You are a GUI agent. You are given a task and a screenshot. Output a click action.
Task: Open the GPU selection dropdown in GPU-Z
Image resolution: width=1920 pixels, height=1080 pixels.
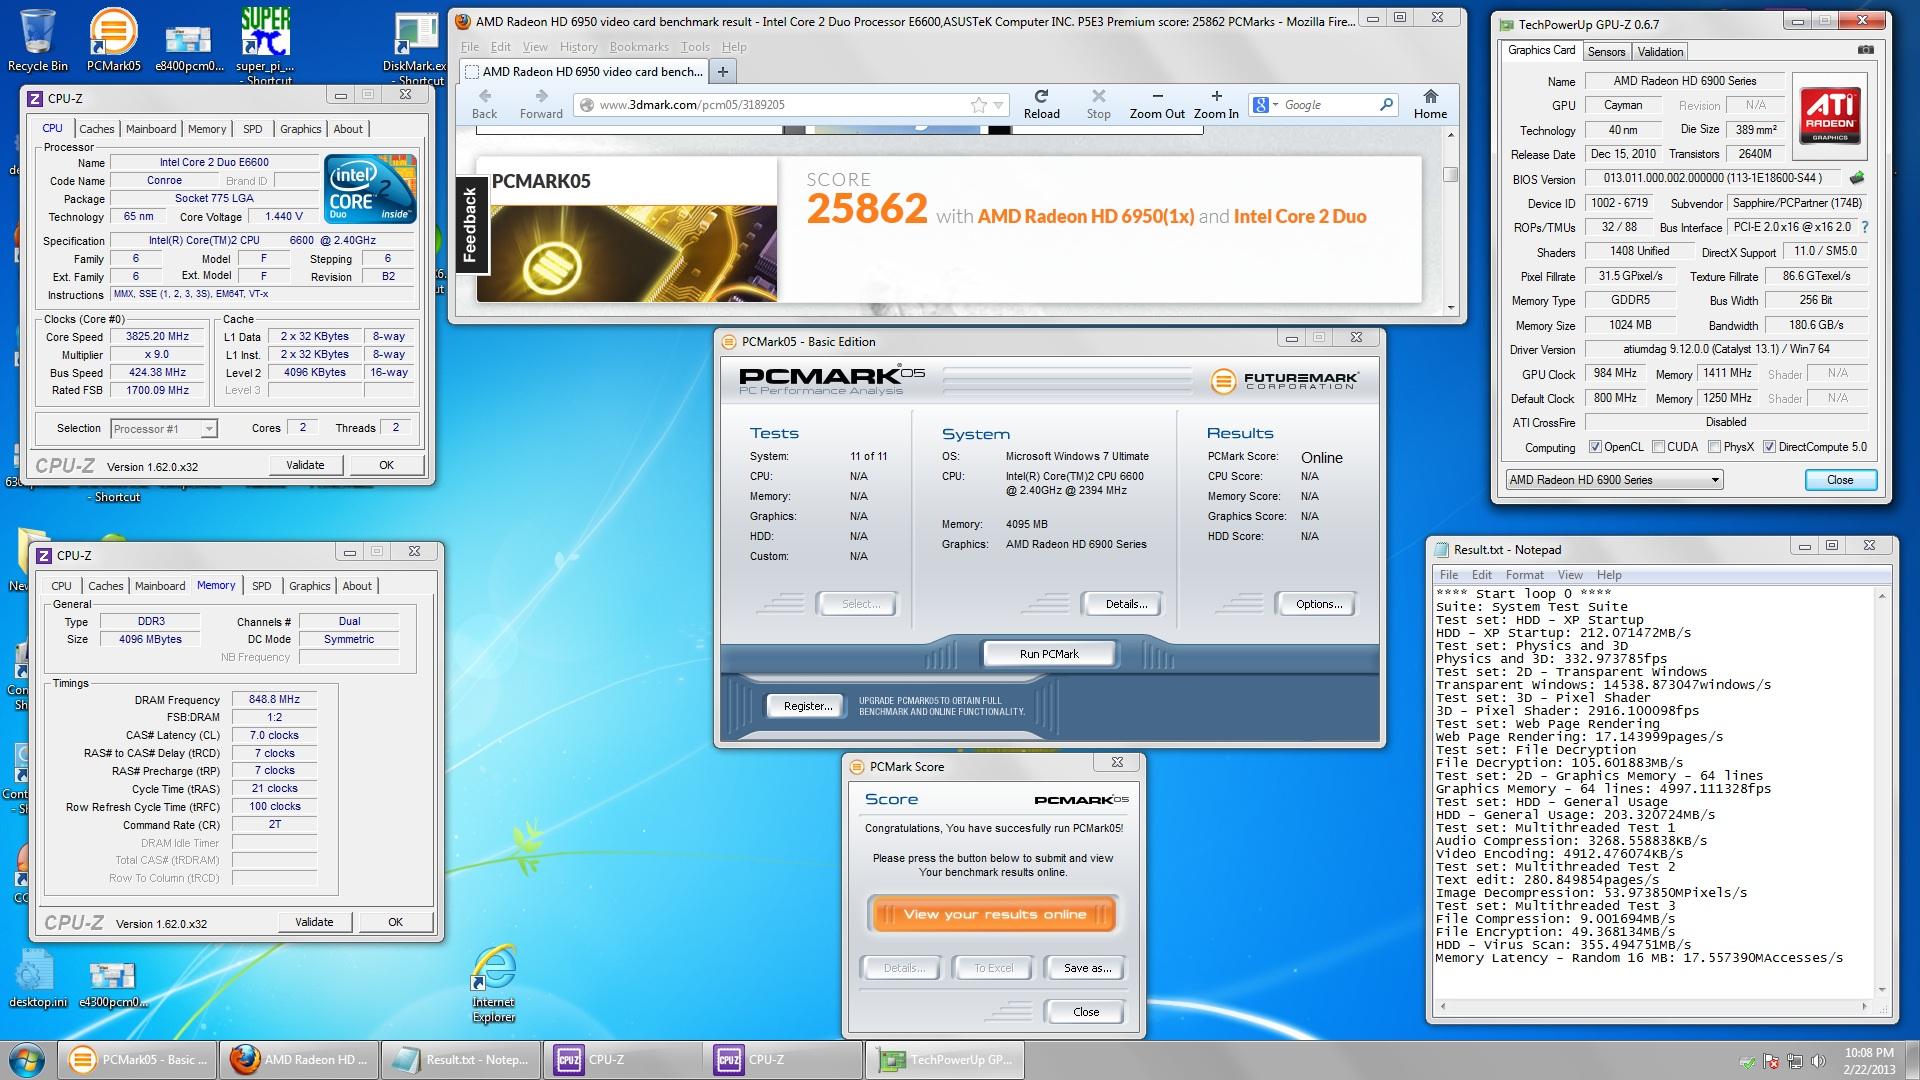(1614, 480)
